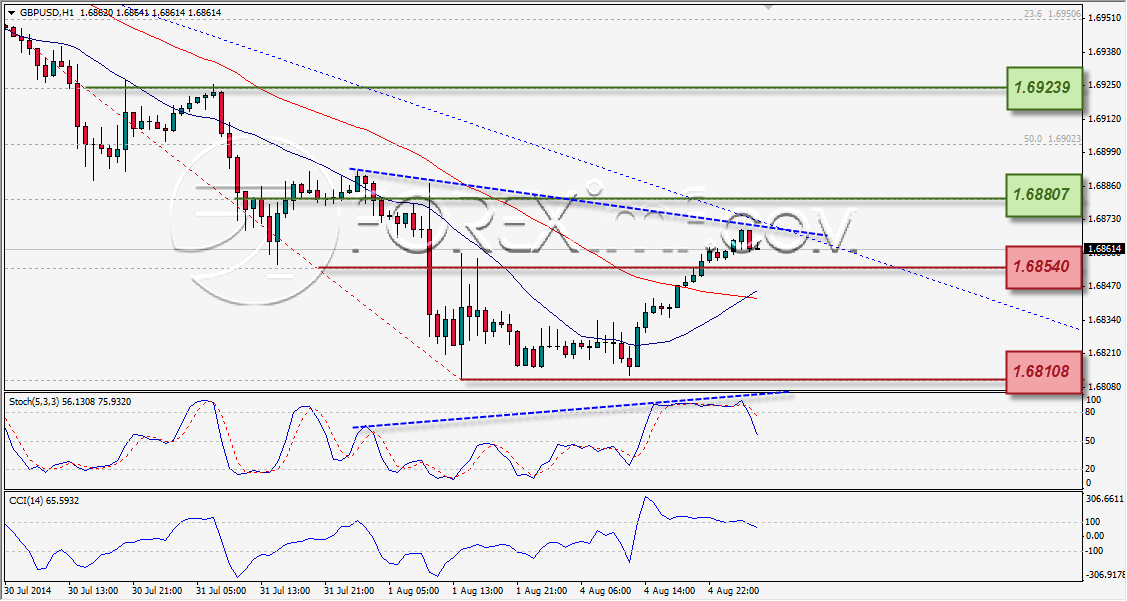Select the green 1.68807 resistance label
Viewport: 1127px width, 601px height.
[x=1044, y=194]
